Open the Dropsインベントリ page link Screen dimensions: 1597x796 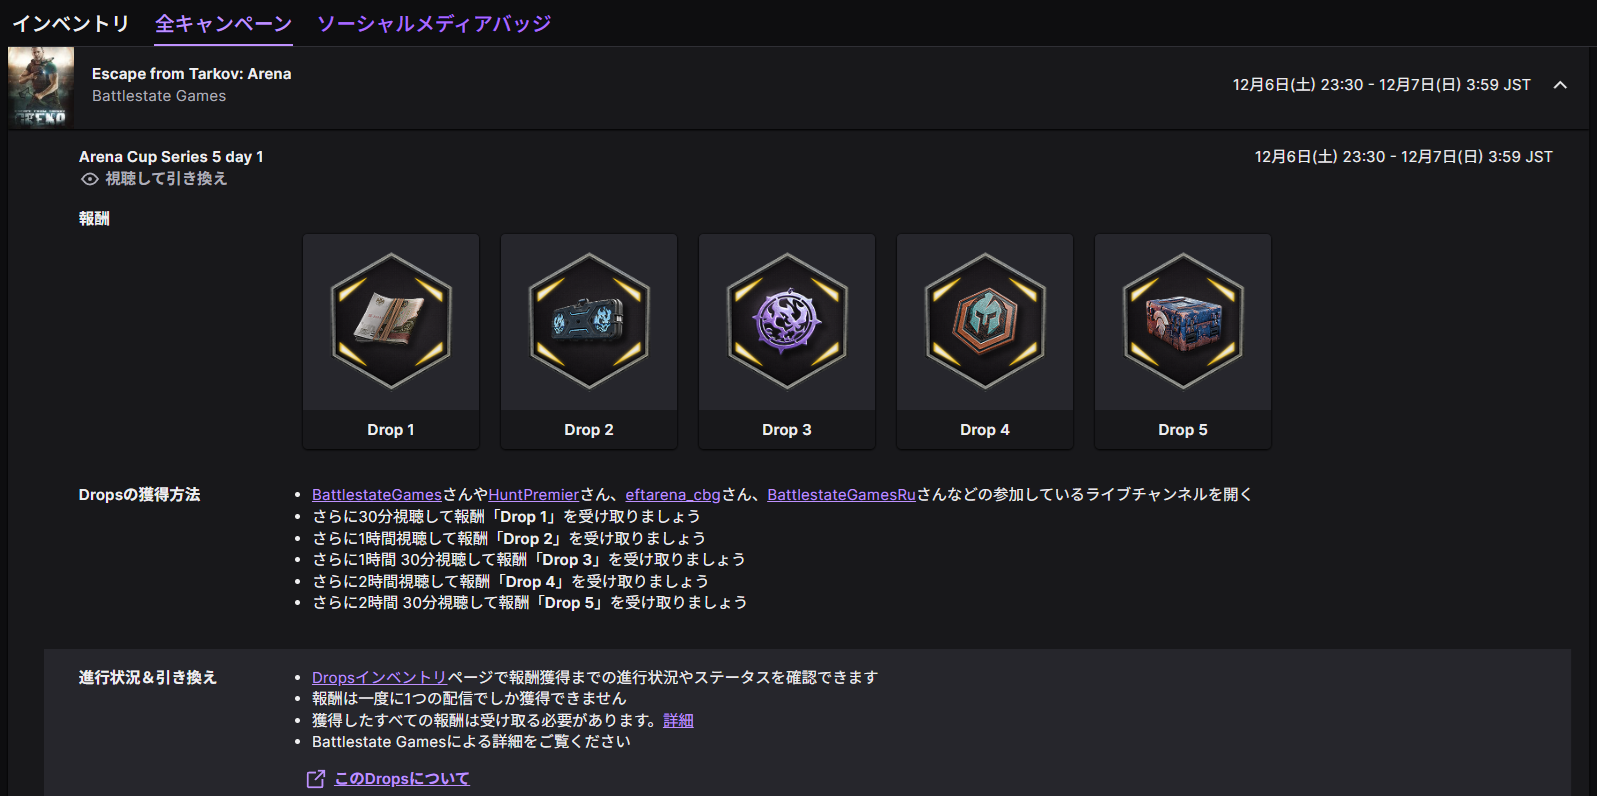(380, 678)
